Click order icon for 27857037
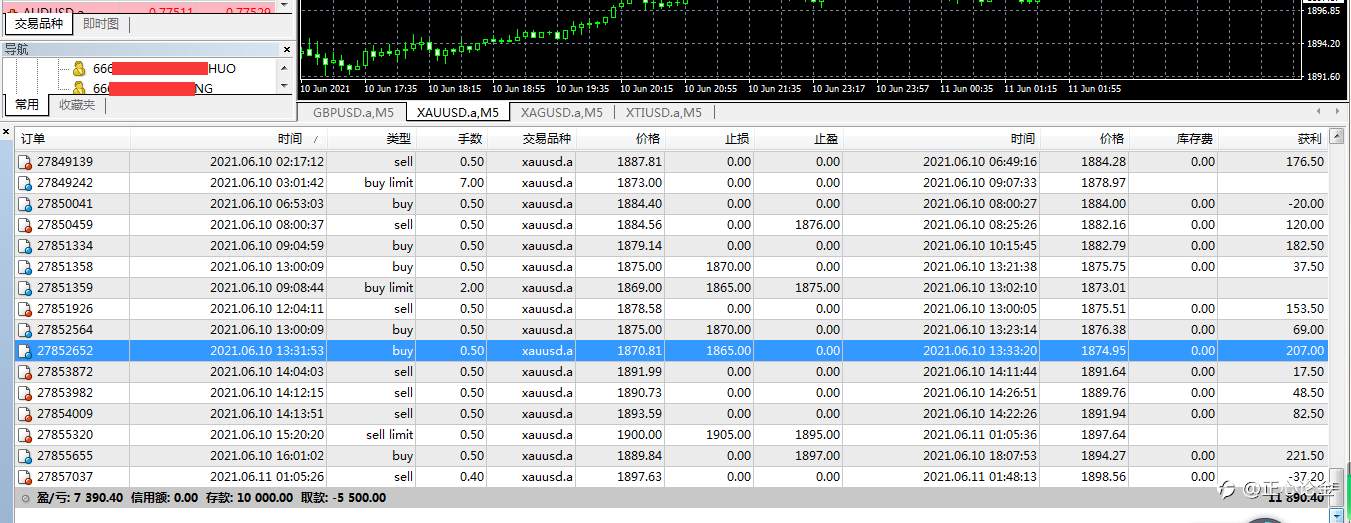Image resolution: width=1351 pixels, height=523 pixels. [x=25, y=477]
